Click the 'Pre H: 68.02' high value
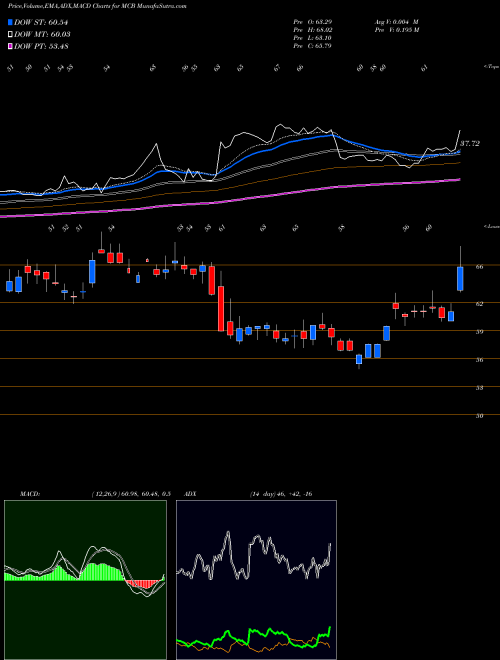Viewport: 500px width, 660px height. [312, 30]
